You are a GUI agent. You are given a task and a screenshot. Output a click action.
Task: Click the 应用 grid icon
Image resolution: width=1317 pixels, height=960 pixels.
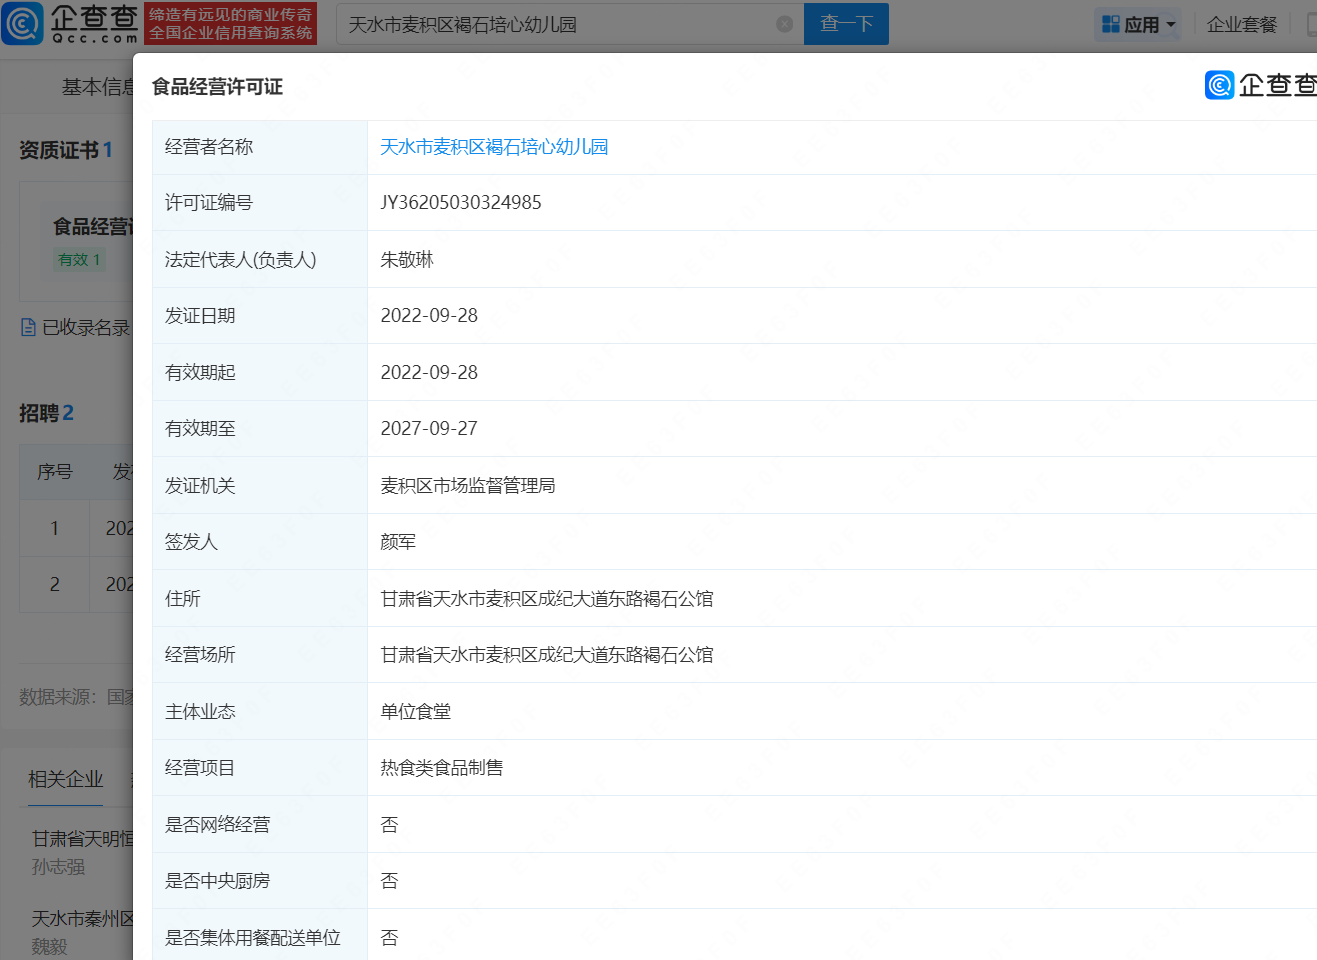click(1110, 24)
